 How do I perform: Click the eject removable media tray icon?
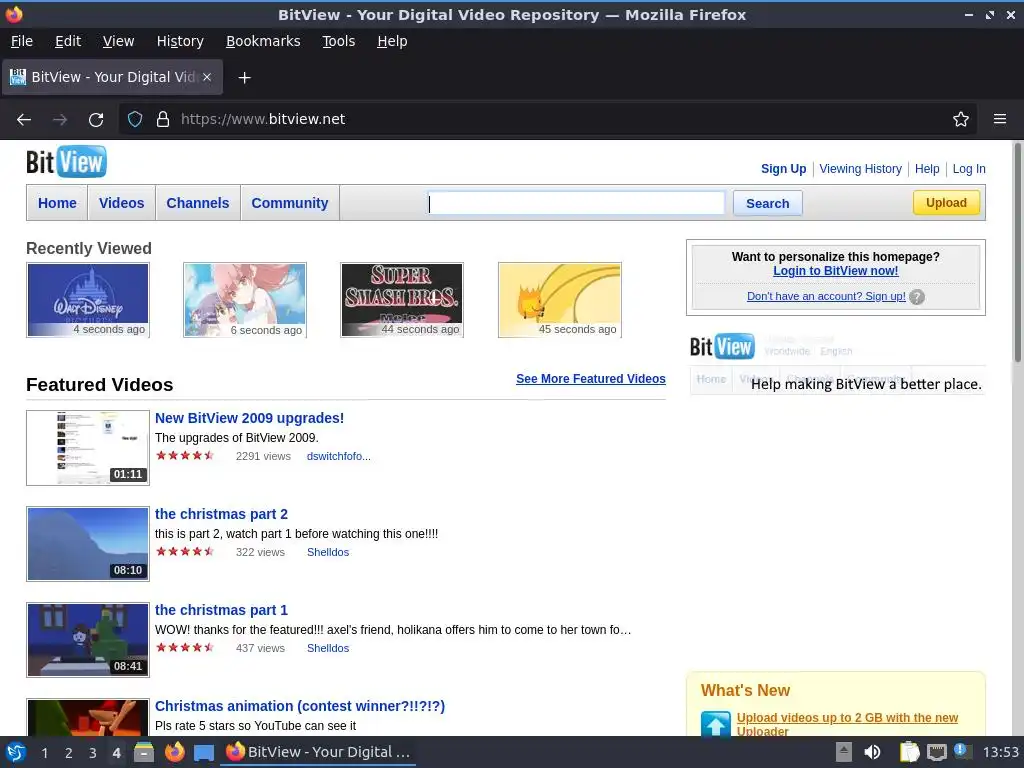pos(844,752)
